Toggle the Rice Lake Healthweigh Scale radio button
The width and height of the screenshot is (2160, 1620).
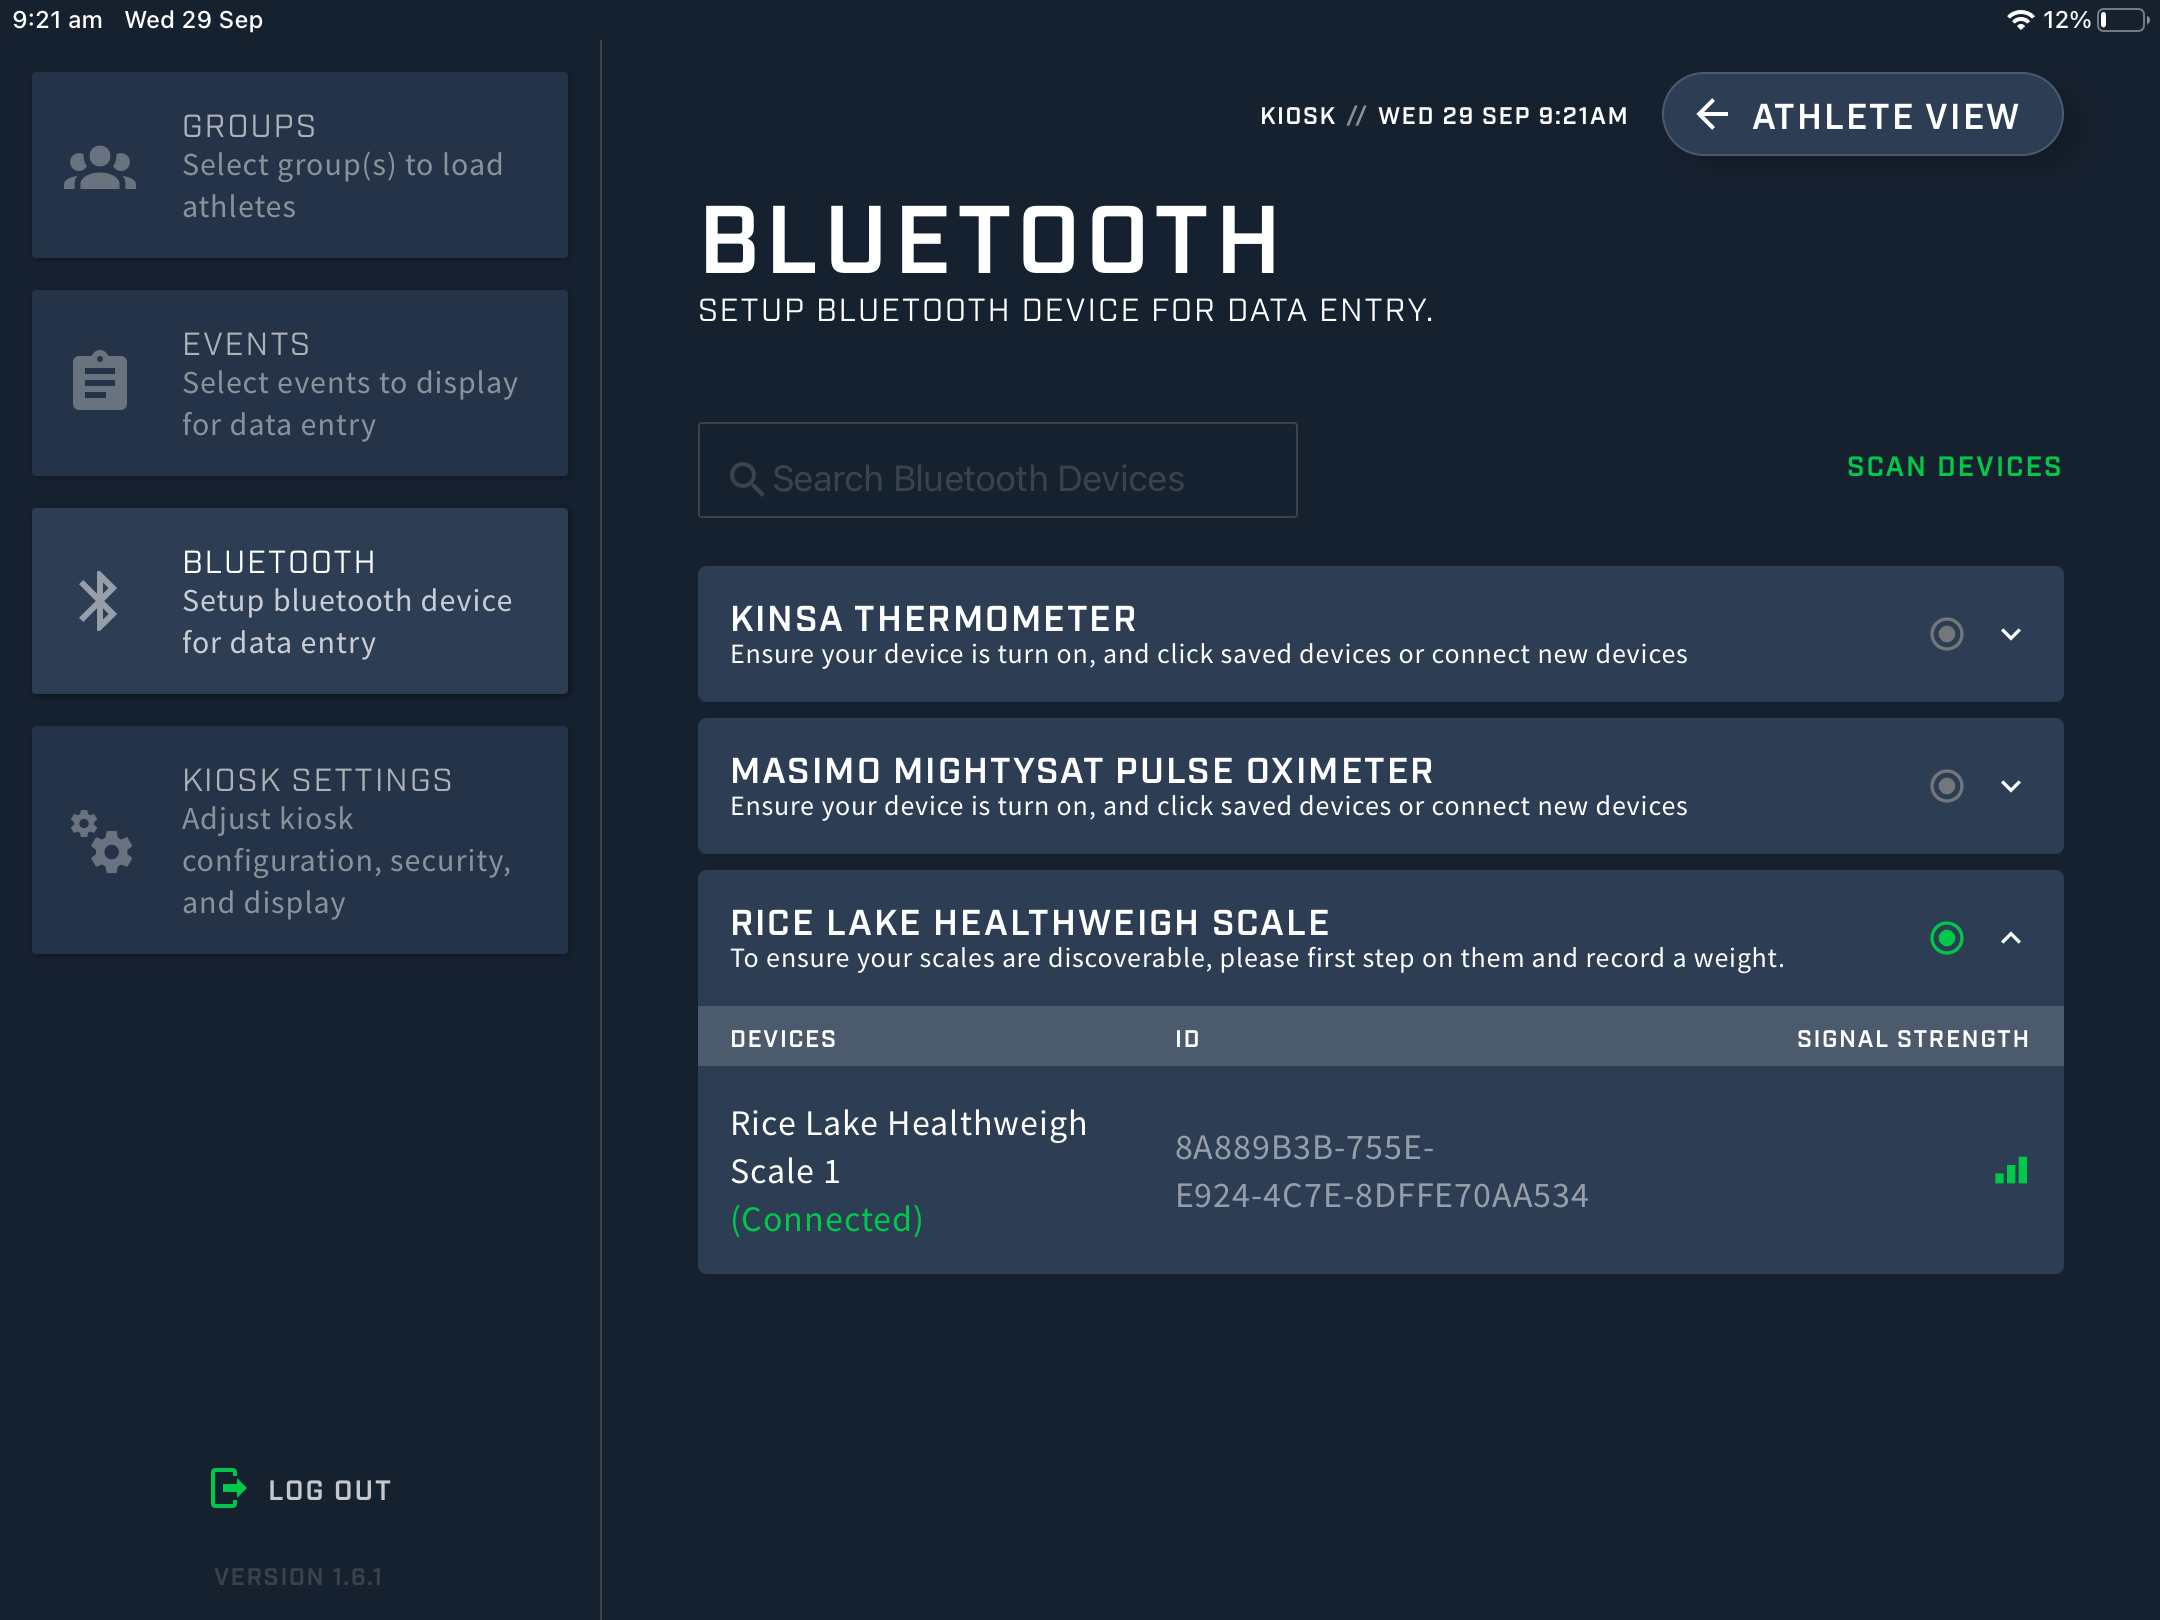point(1946,938)
